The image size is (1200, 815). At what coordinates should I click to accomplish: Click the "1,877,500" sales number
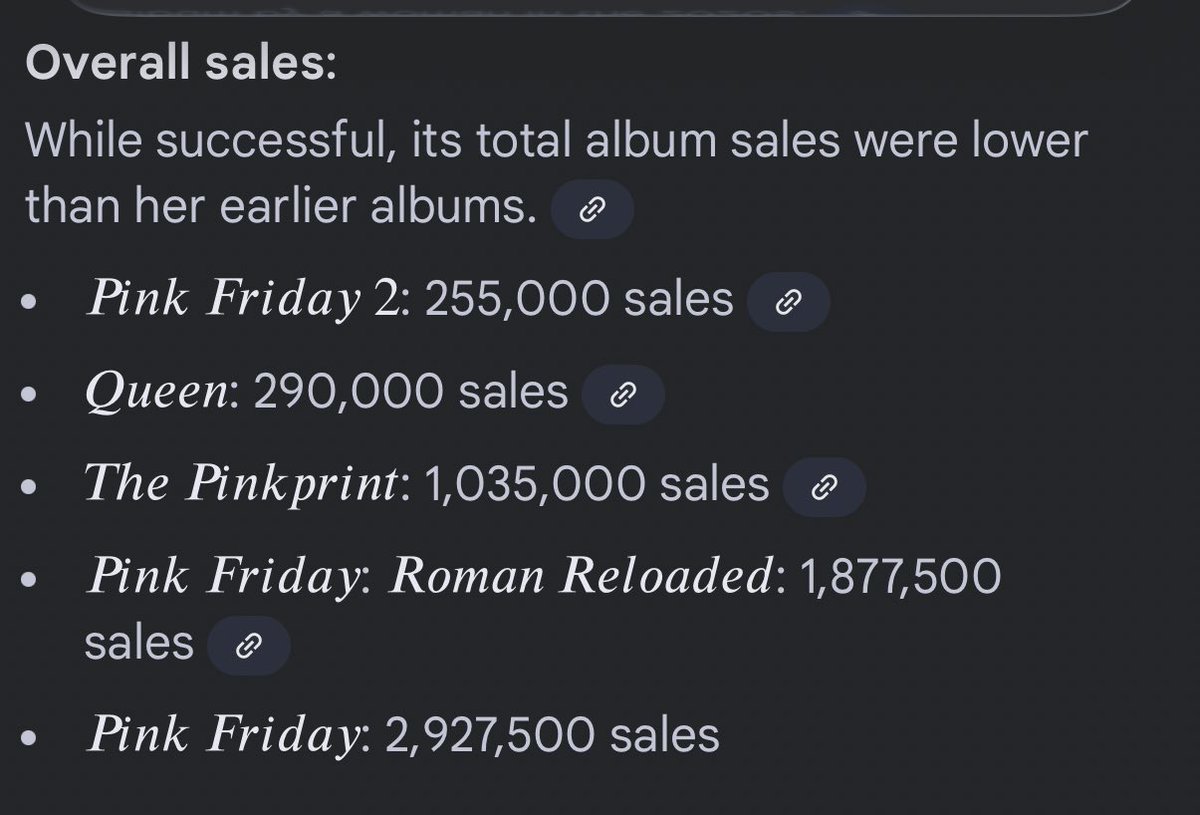(x=900, y=577)
